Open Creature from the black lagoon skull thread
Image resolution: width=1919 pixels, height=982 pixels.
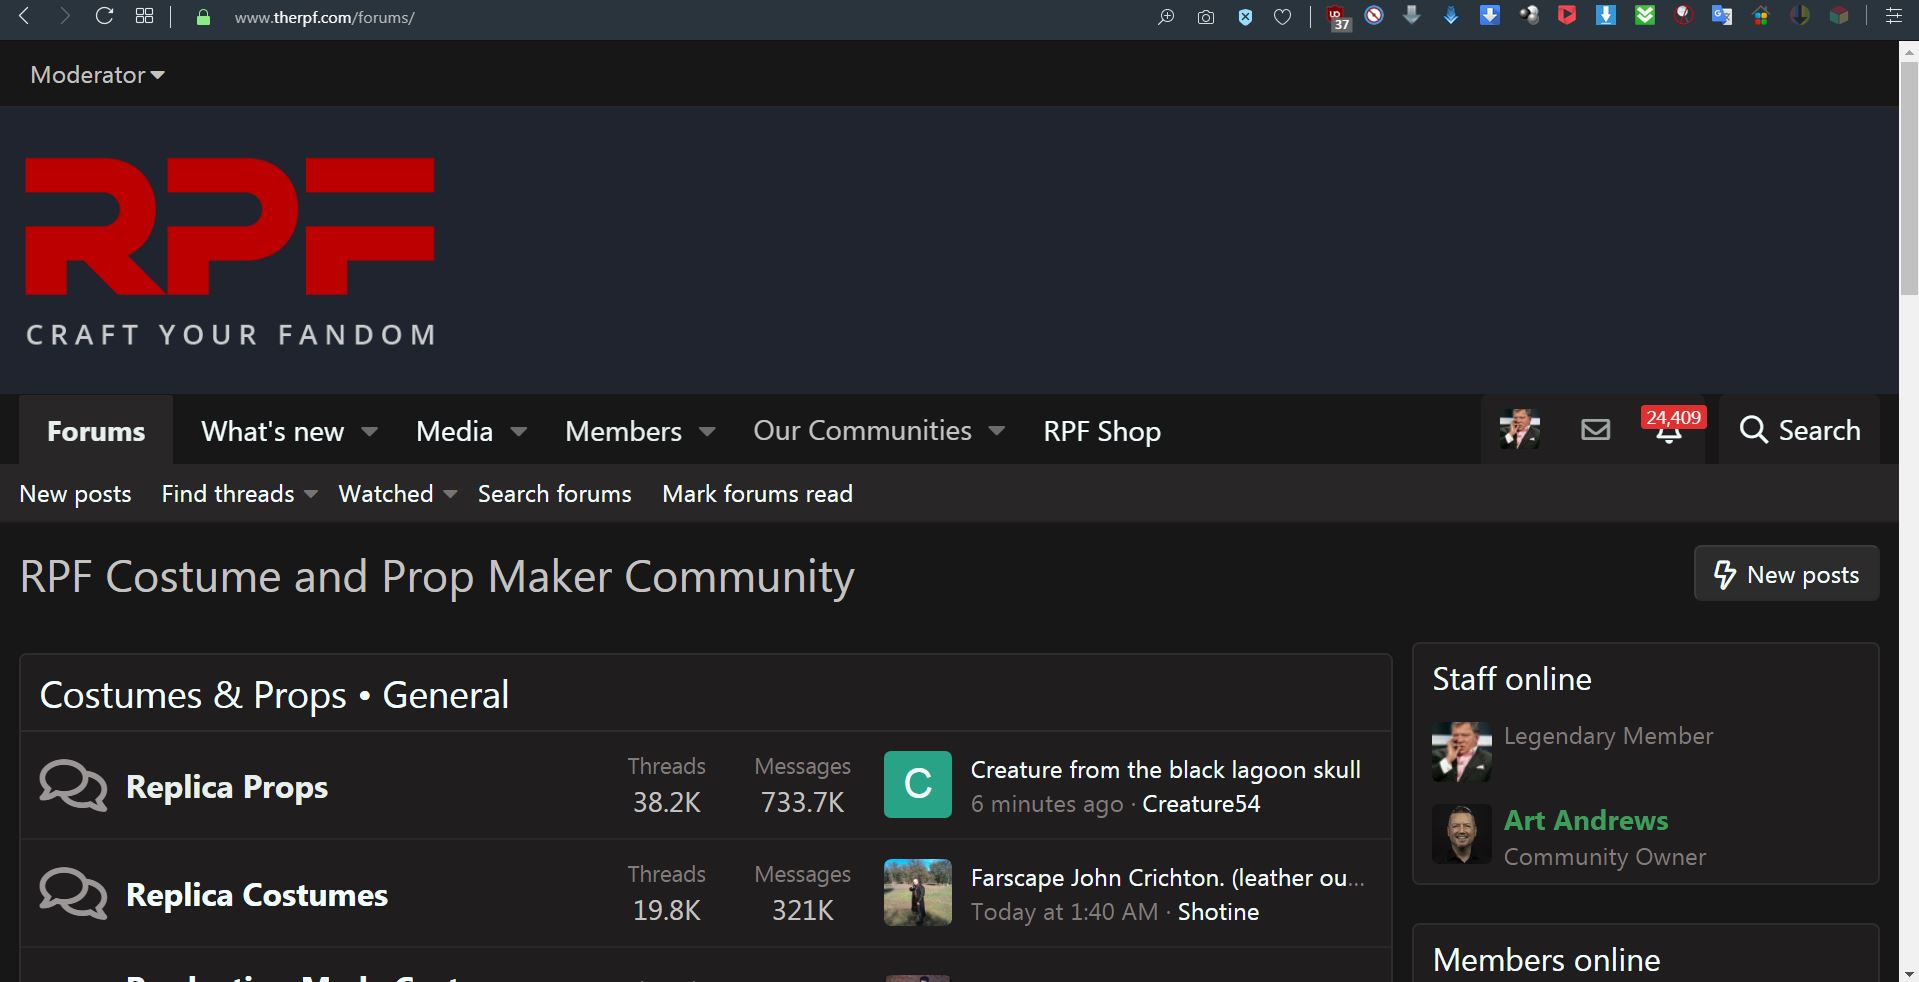[1166, 770]
